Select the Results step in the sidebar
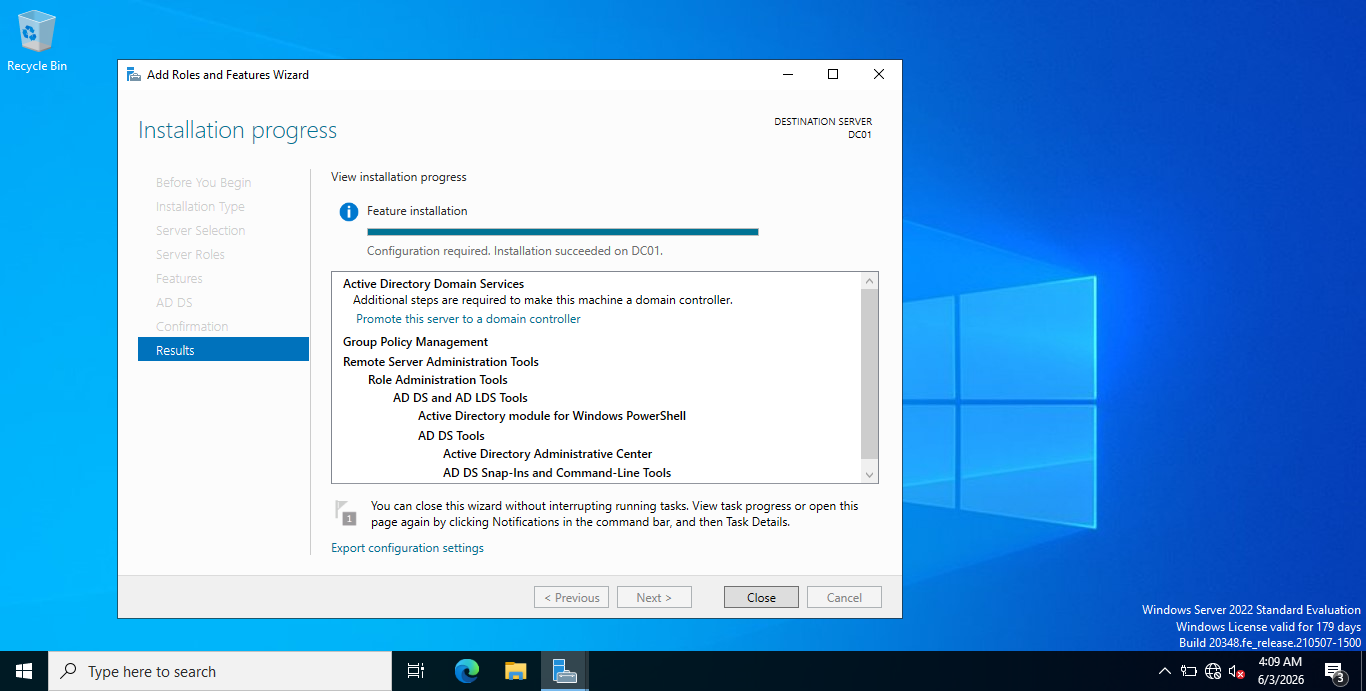This screenshot has width=1366, height=691. point(223,350)
